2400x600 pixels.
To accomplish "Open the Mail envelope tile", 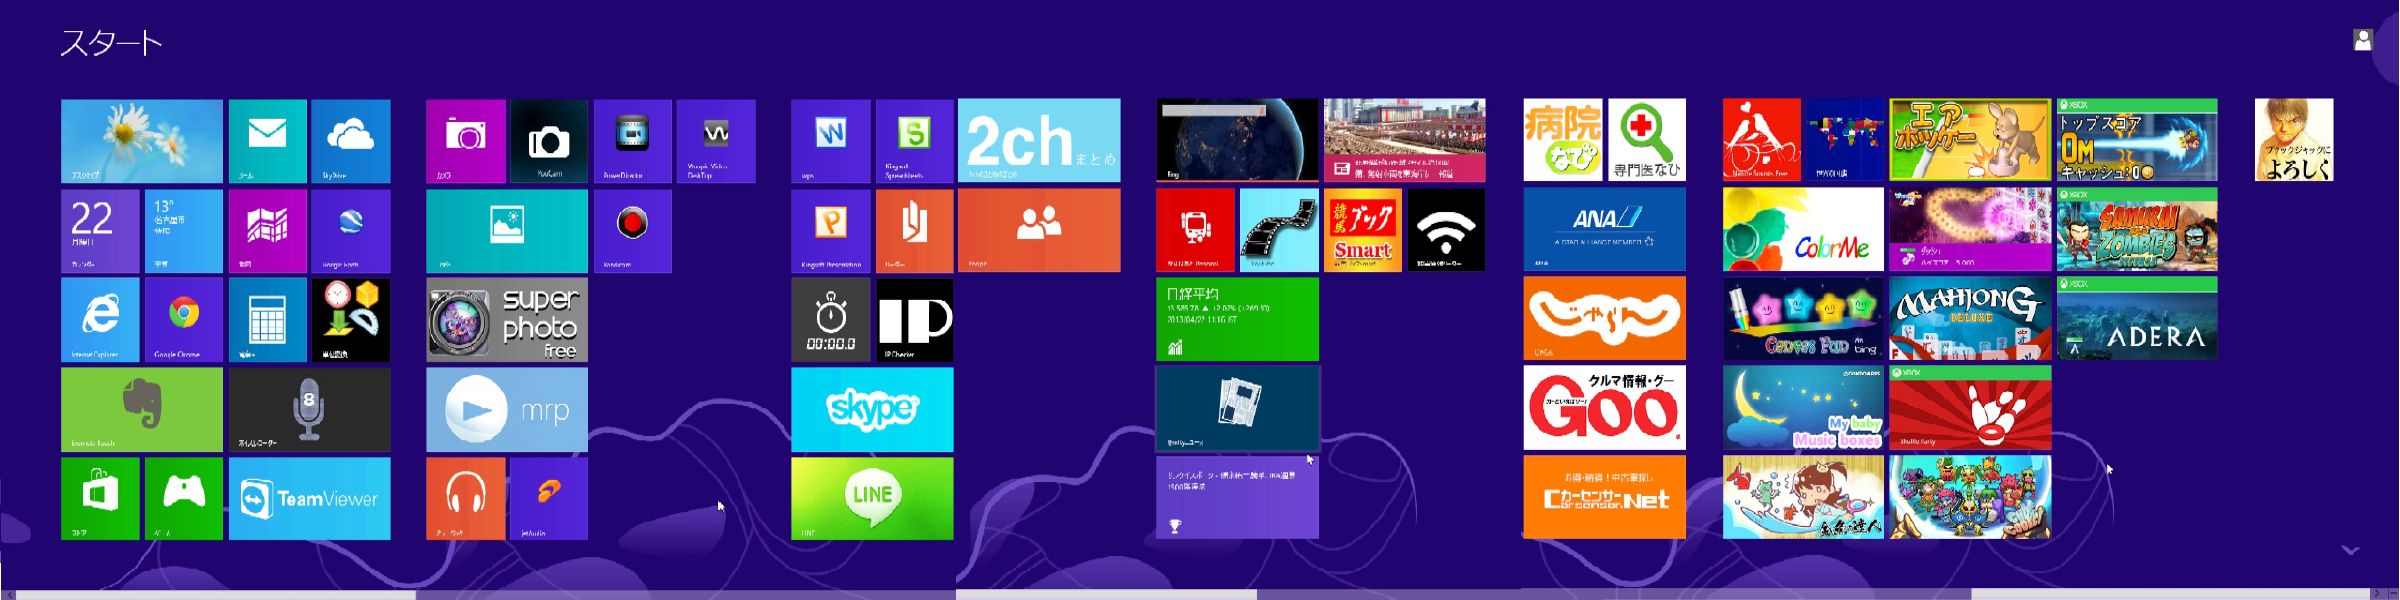I will [x=267, y=141].
